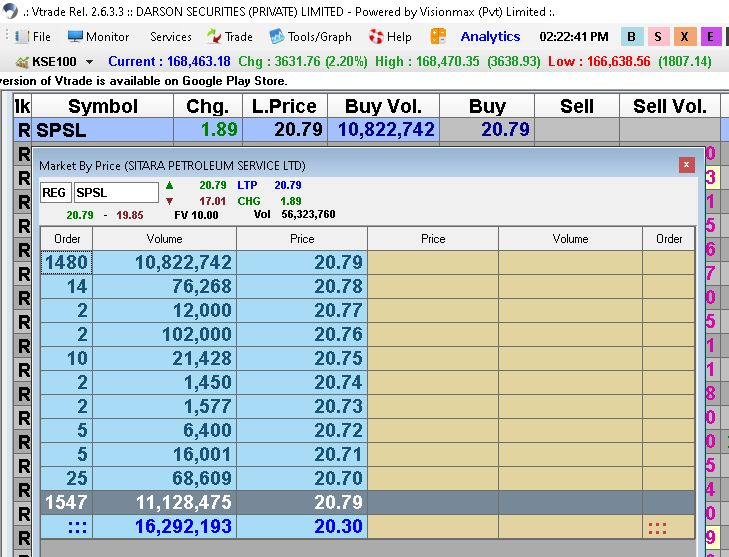Expand the KSE100 index dropdown
The width and height of the screenshot is (729, 557).
[x=90, y=61]
